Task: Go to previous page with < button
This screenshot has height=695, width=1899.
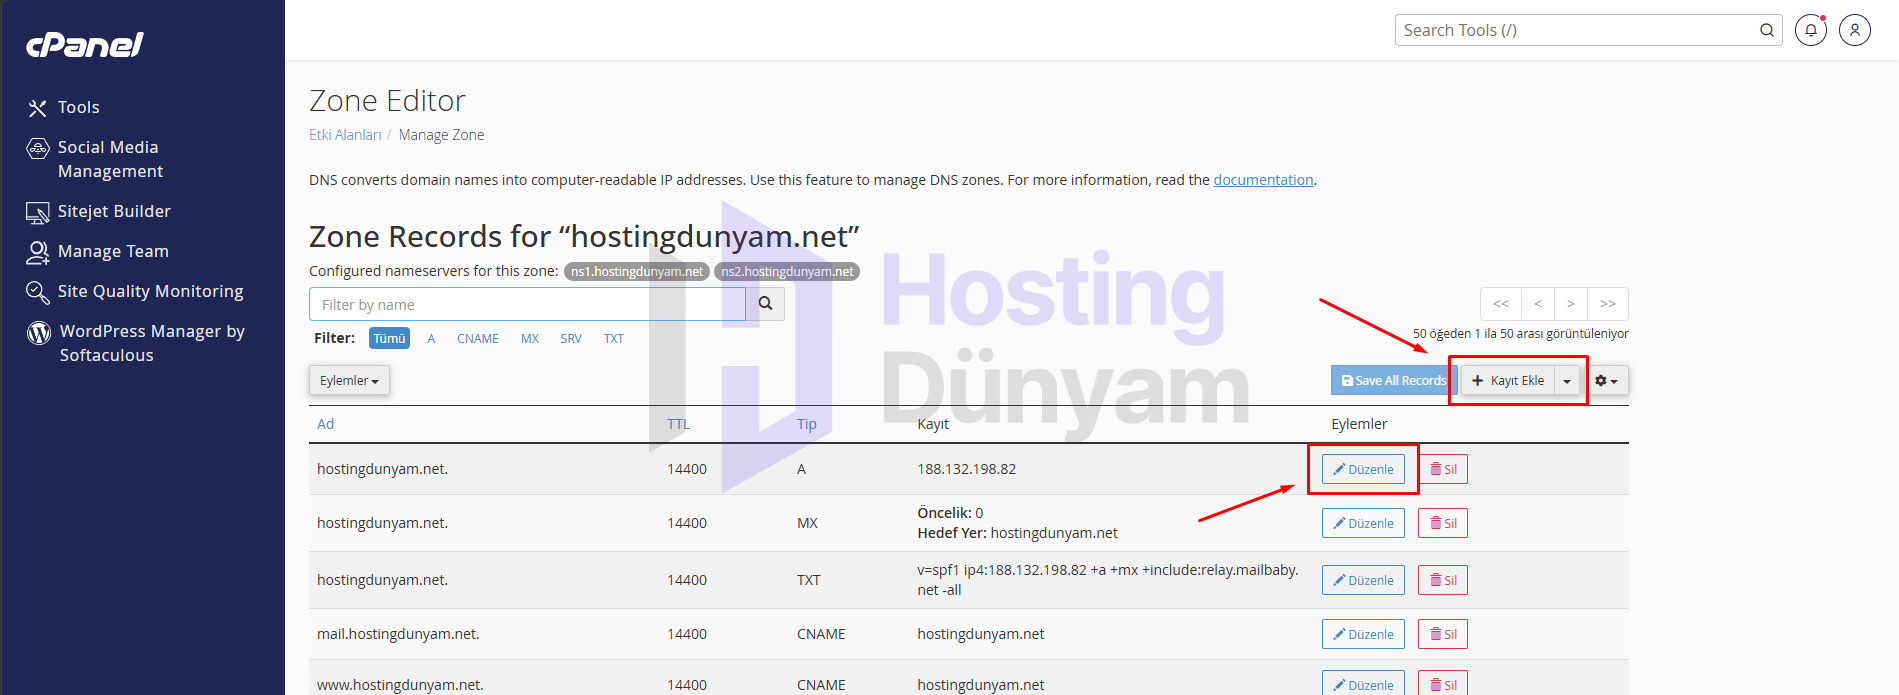Action: pos(1538,304)
